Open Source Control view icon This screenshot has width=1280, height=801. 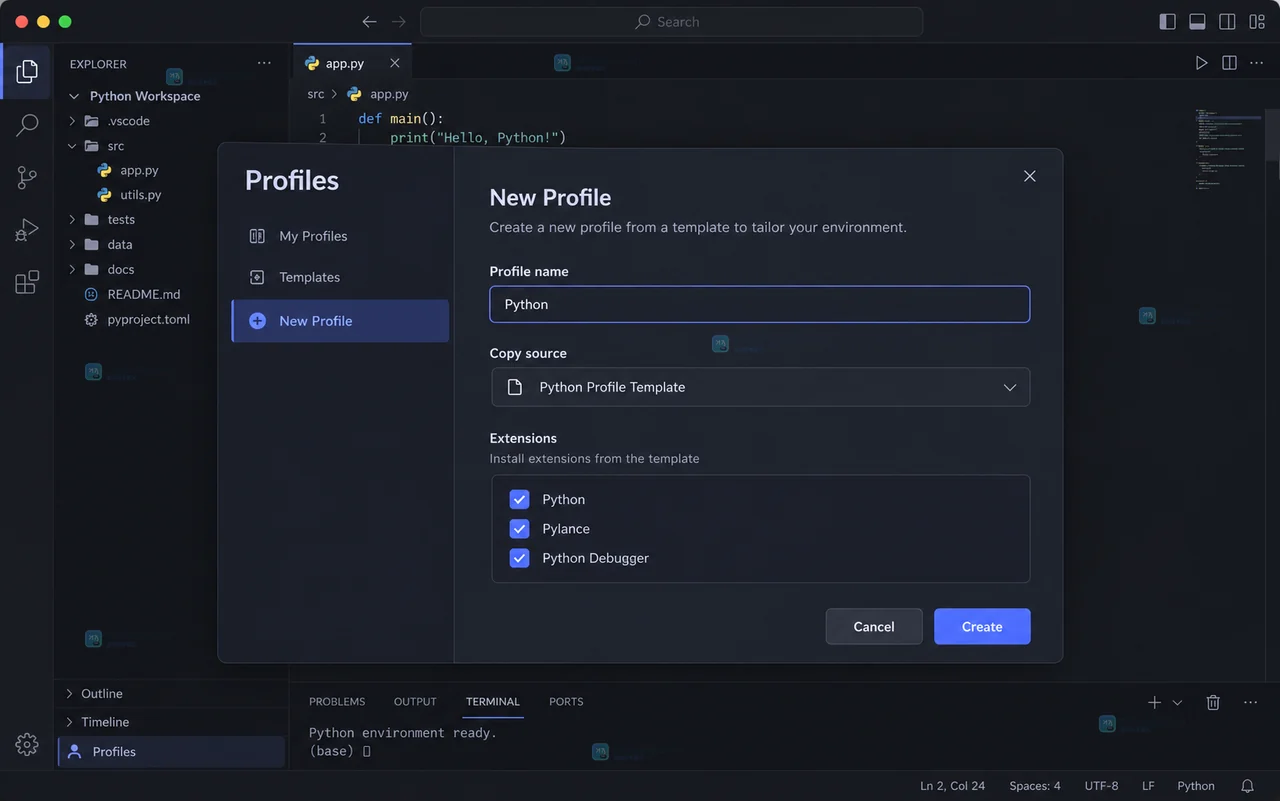27,178
